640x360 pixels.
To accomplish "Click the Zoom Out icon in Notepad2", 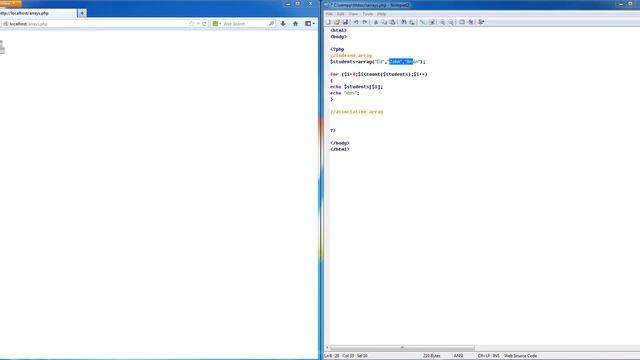I will click(451, 22).
